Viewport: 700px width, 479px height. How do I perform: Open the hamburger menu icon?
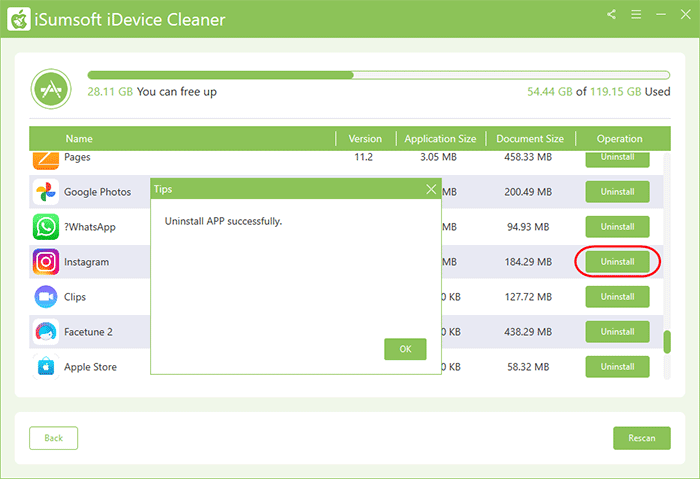coord(636,14)
